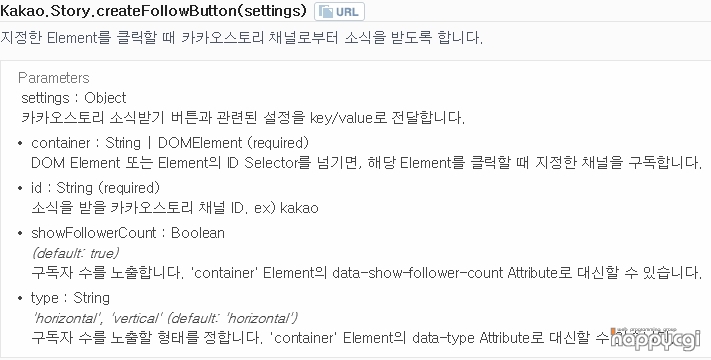Select the Kakao.Story.createFollowButton(settings) heading
Screen dimensions: 711x360
(154, 10)
